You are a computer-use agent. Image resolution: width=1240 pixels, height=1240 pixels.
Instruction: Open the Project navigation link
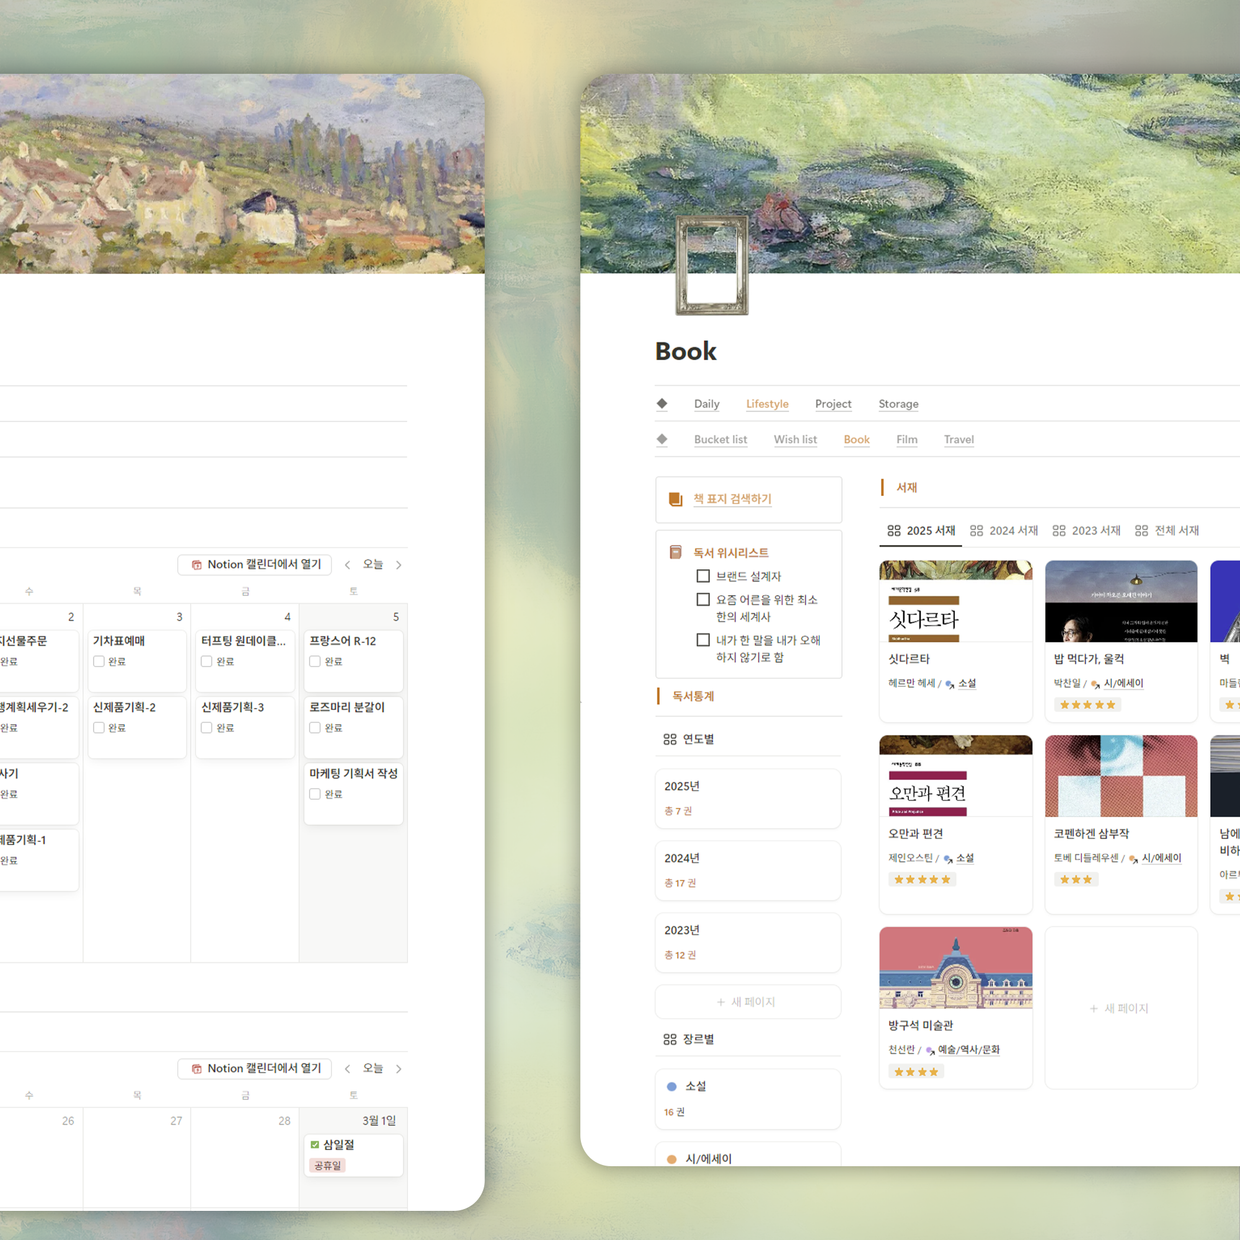(x=833, y=404)
